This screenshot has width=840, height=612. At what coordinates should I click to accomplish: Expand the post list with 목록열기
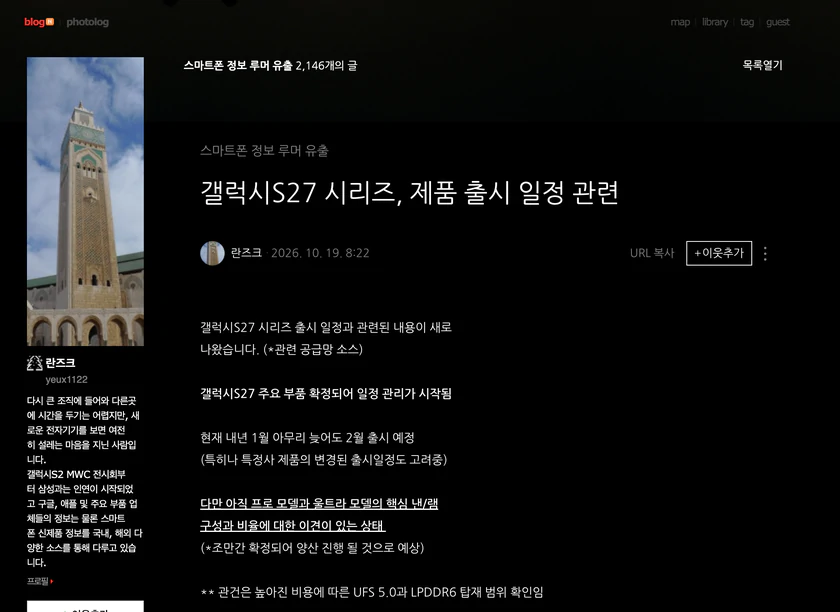pyautogui.click(x=762, y=65)
